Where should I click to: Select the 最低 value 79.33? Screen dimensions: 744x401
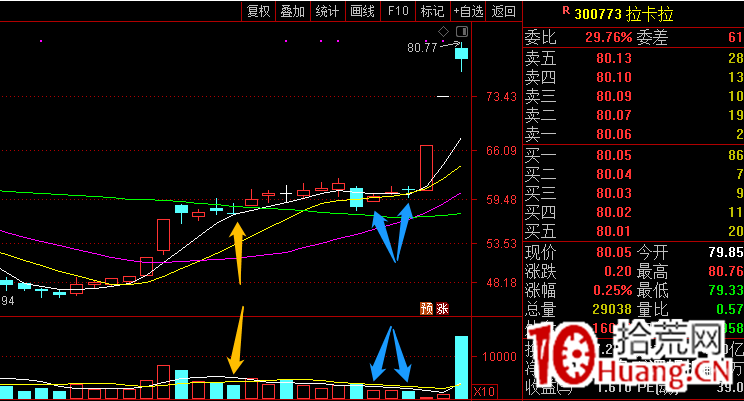click(x=726, y=290)
